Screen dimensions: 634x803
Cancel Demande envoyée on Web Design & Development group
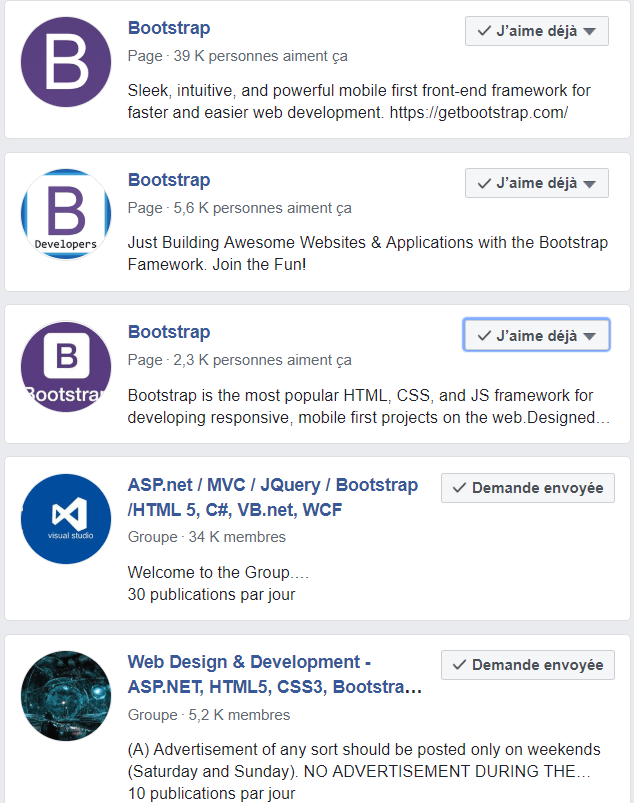[x=527, y=665]
